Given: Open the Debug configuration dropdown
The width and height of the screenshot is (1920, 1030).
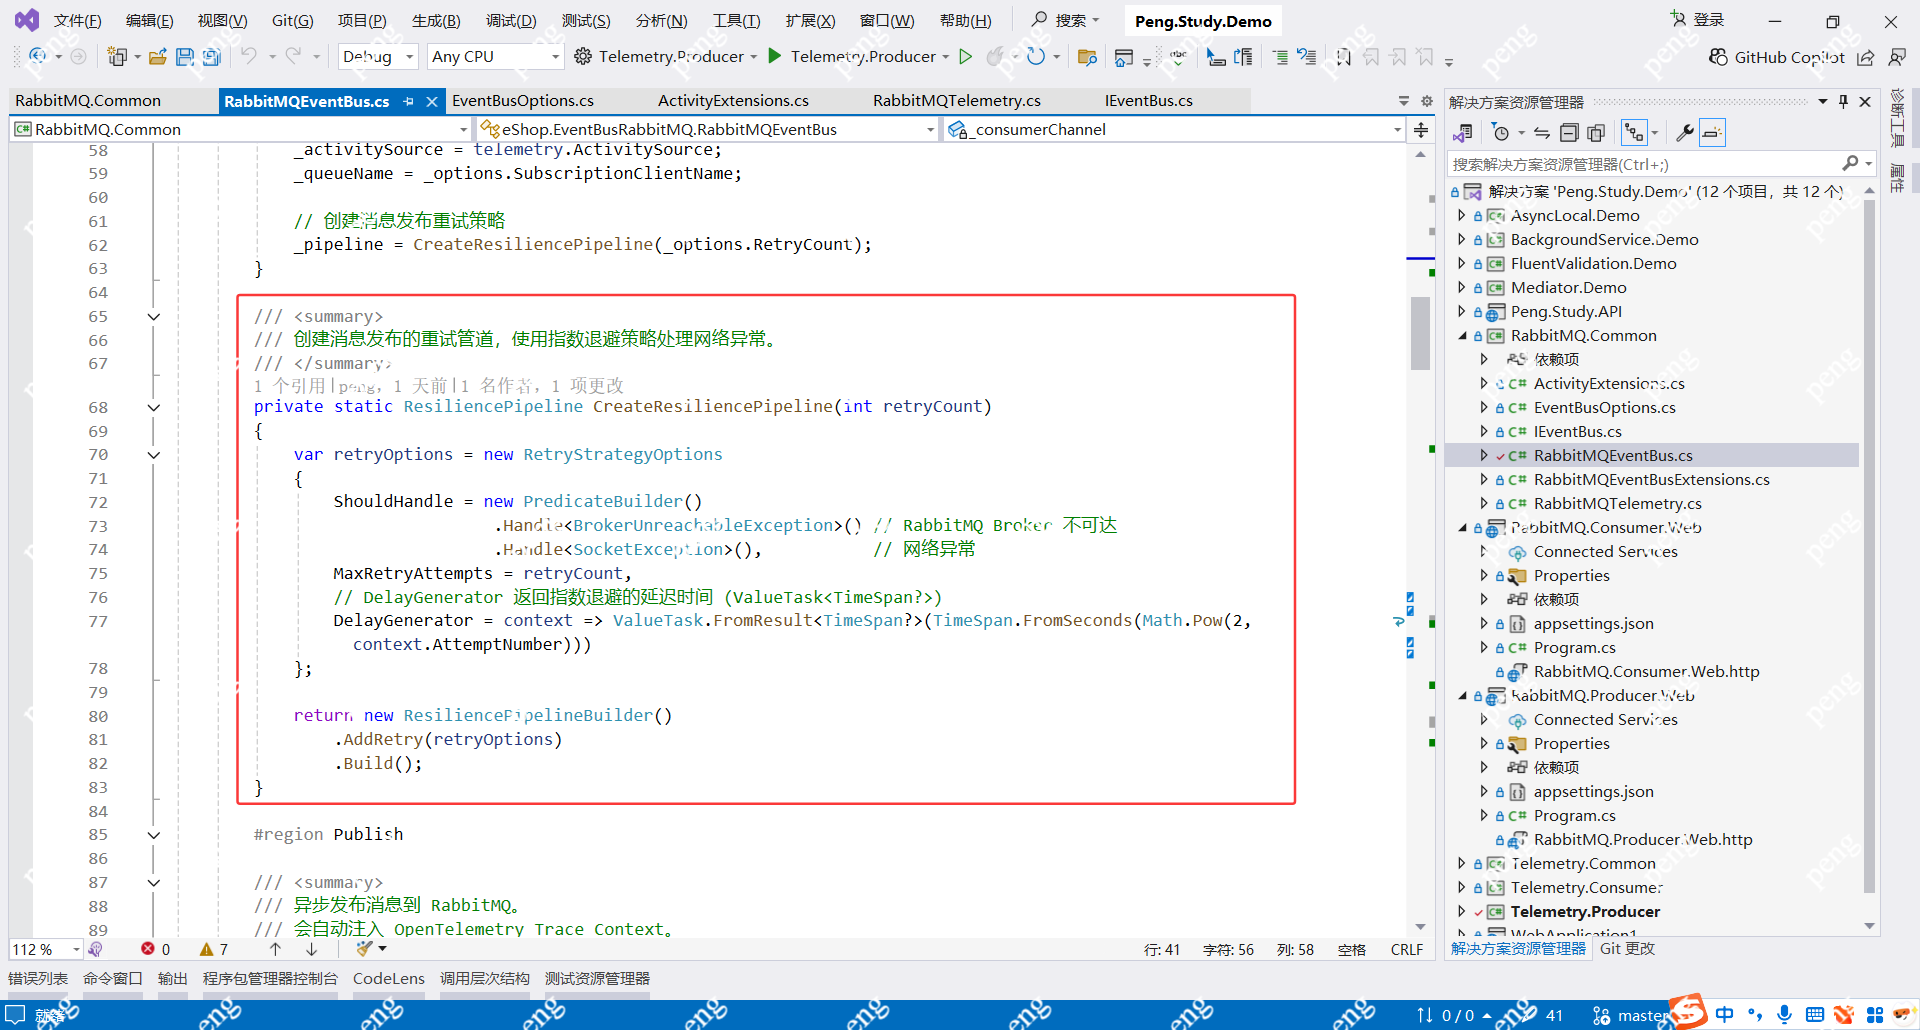Looking at the screenshot, I should 378,57.
